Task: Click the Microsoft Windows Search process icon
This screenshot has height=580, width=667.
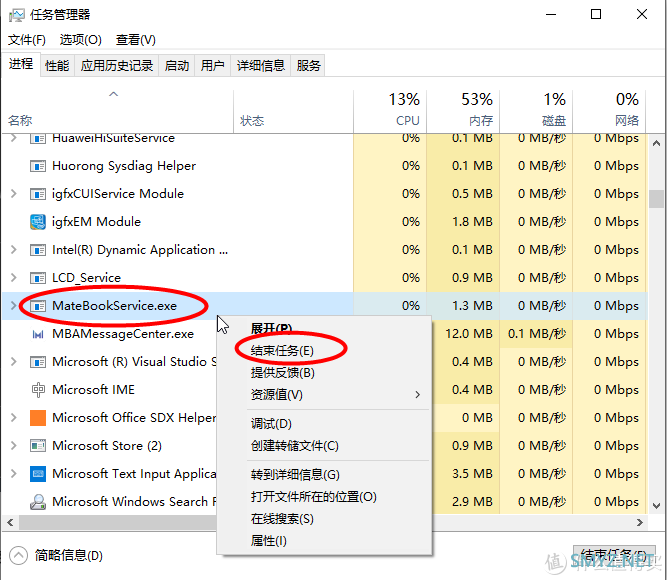Action: tap(38, 502)
